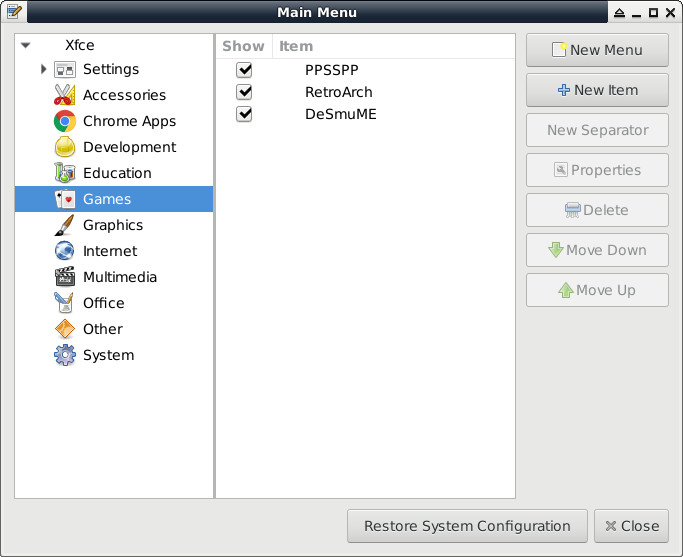Uncheck the PPSSPP show checkbox

pyautogui.click(x=244, y=70)
